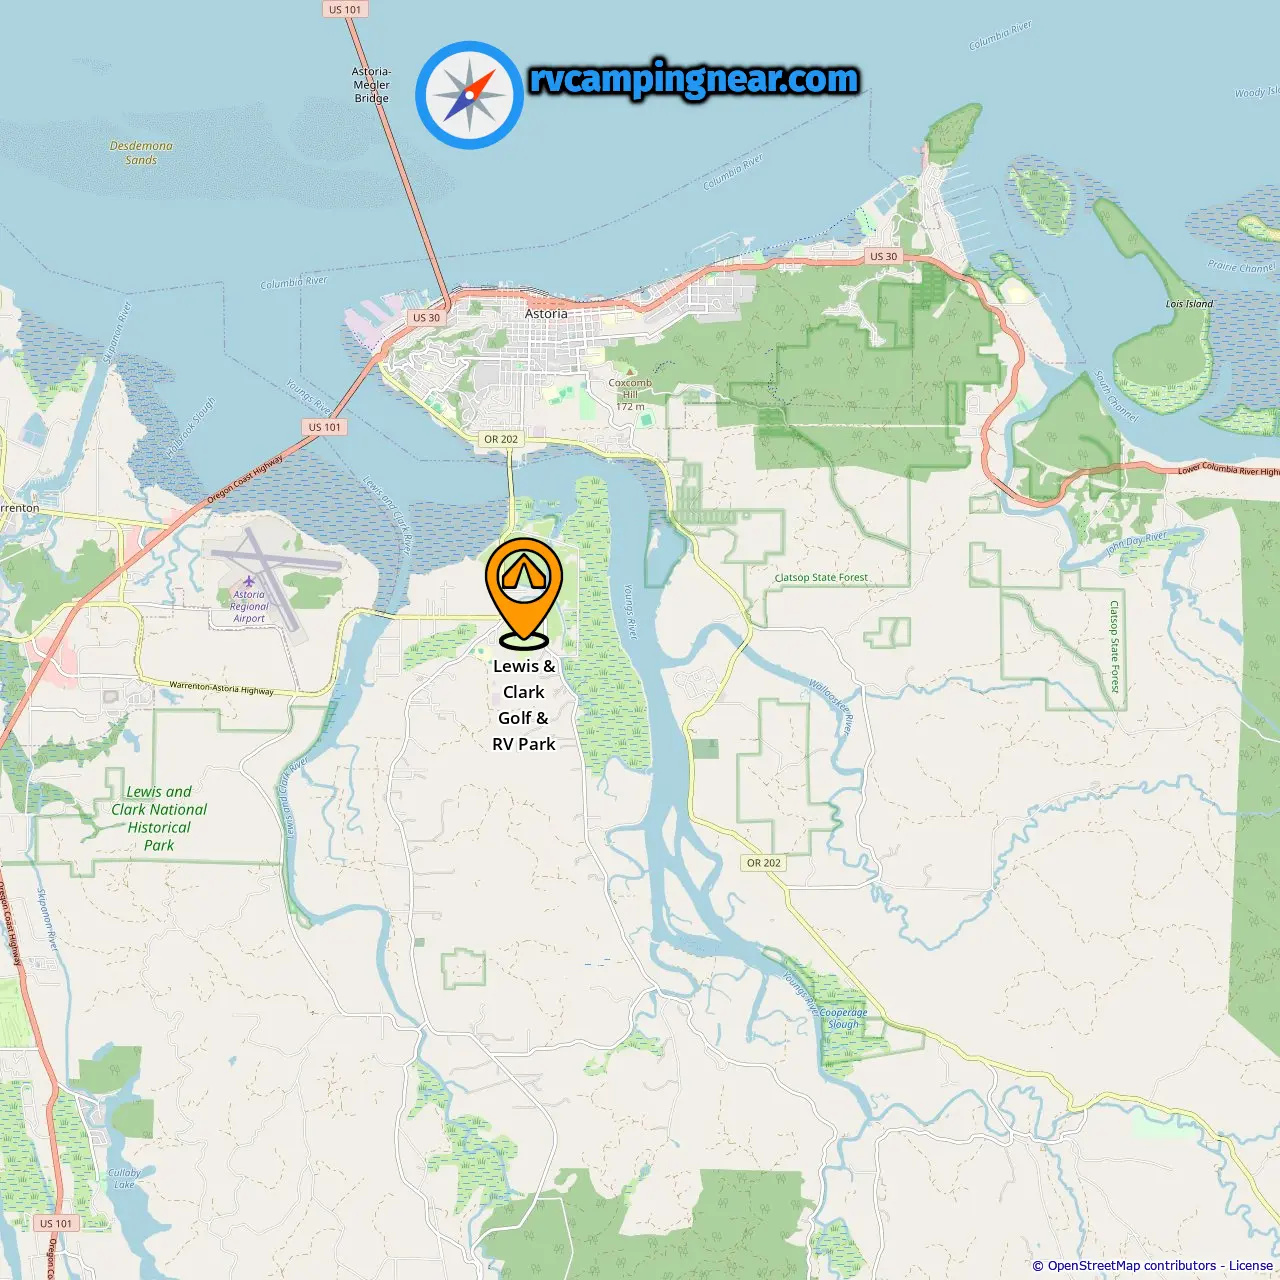Viewport: 1280px width, 1280px height.
Task: Click the Lewis and Clark National Historical Park label
Action: click(159, 818)
